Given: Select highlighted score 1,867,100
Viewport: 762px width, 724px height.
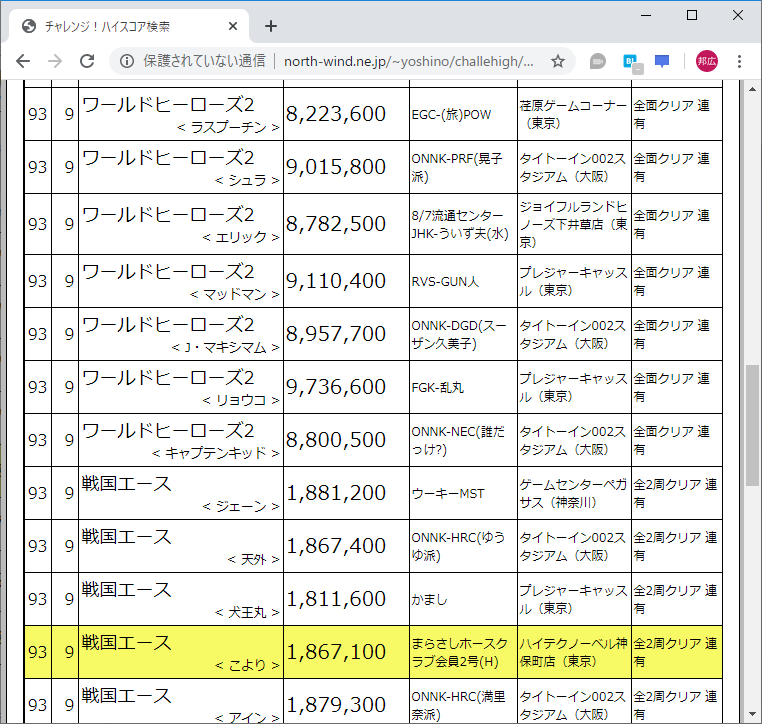Looking at the screenshot, I should coord(336,652).
